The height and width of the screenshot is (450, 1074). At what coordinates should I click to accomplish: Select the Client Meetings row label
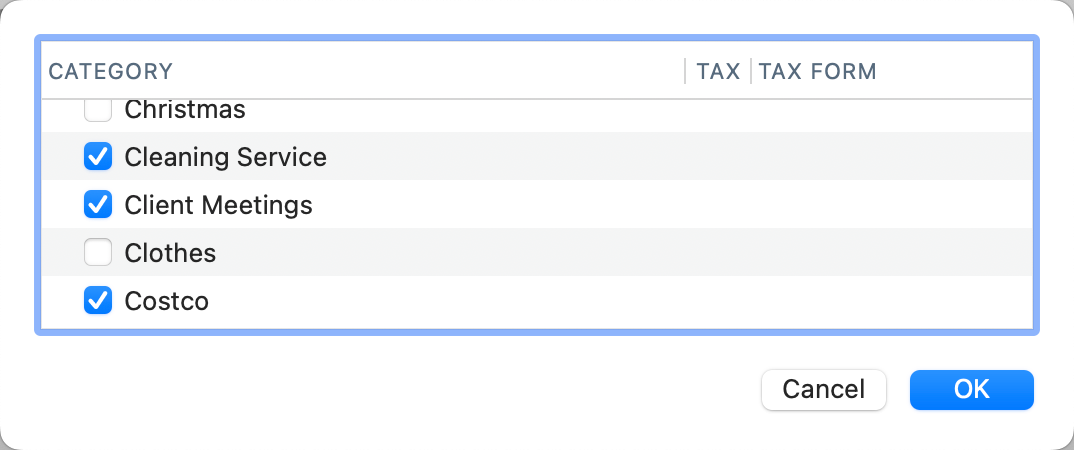pyautogui.click(x=218, y=205)
